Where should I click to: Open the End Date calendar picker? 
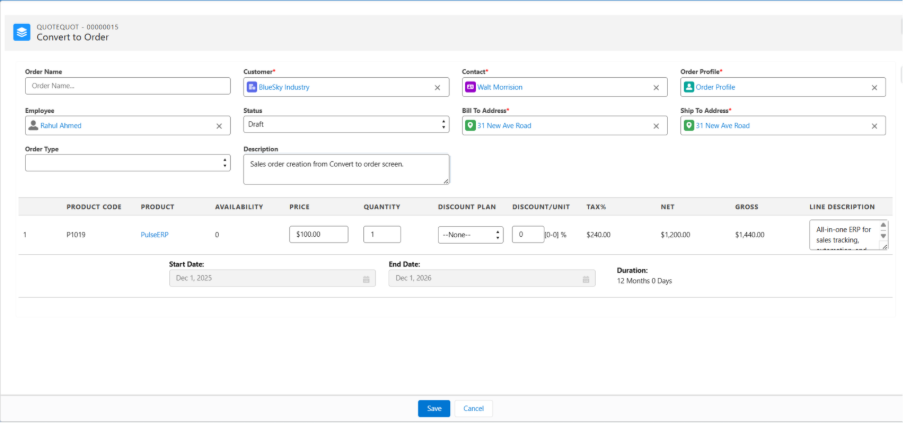click(585, 279)
